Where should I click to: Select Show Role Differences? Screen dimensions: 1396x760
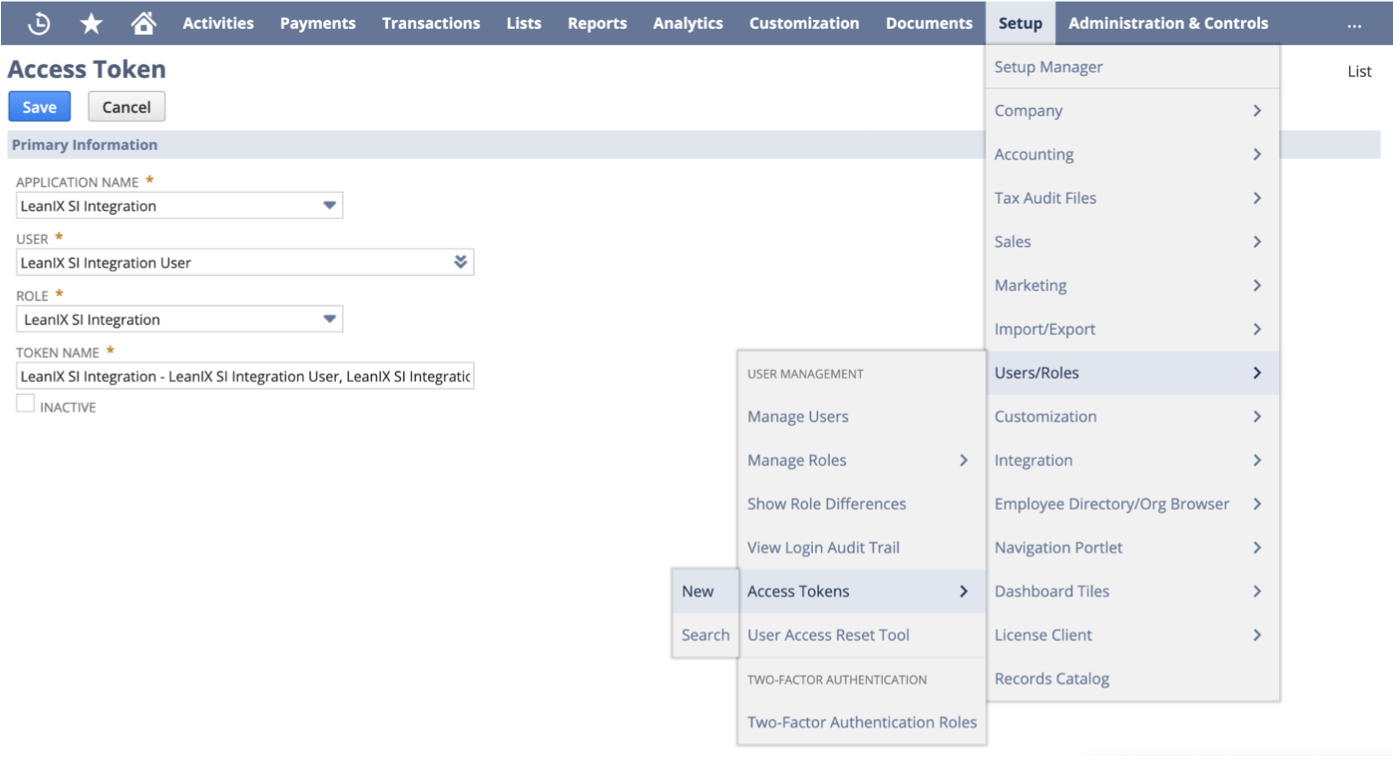tap(862, 504)
